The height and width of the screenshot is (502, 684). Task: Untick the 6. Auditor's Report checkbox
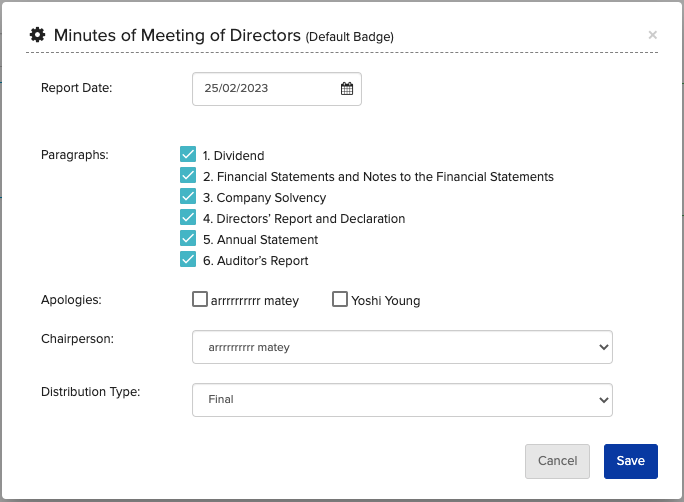point(188,259)
